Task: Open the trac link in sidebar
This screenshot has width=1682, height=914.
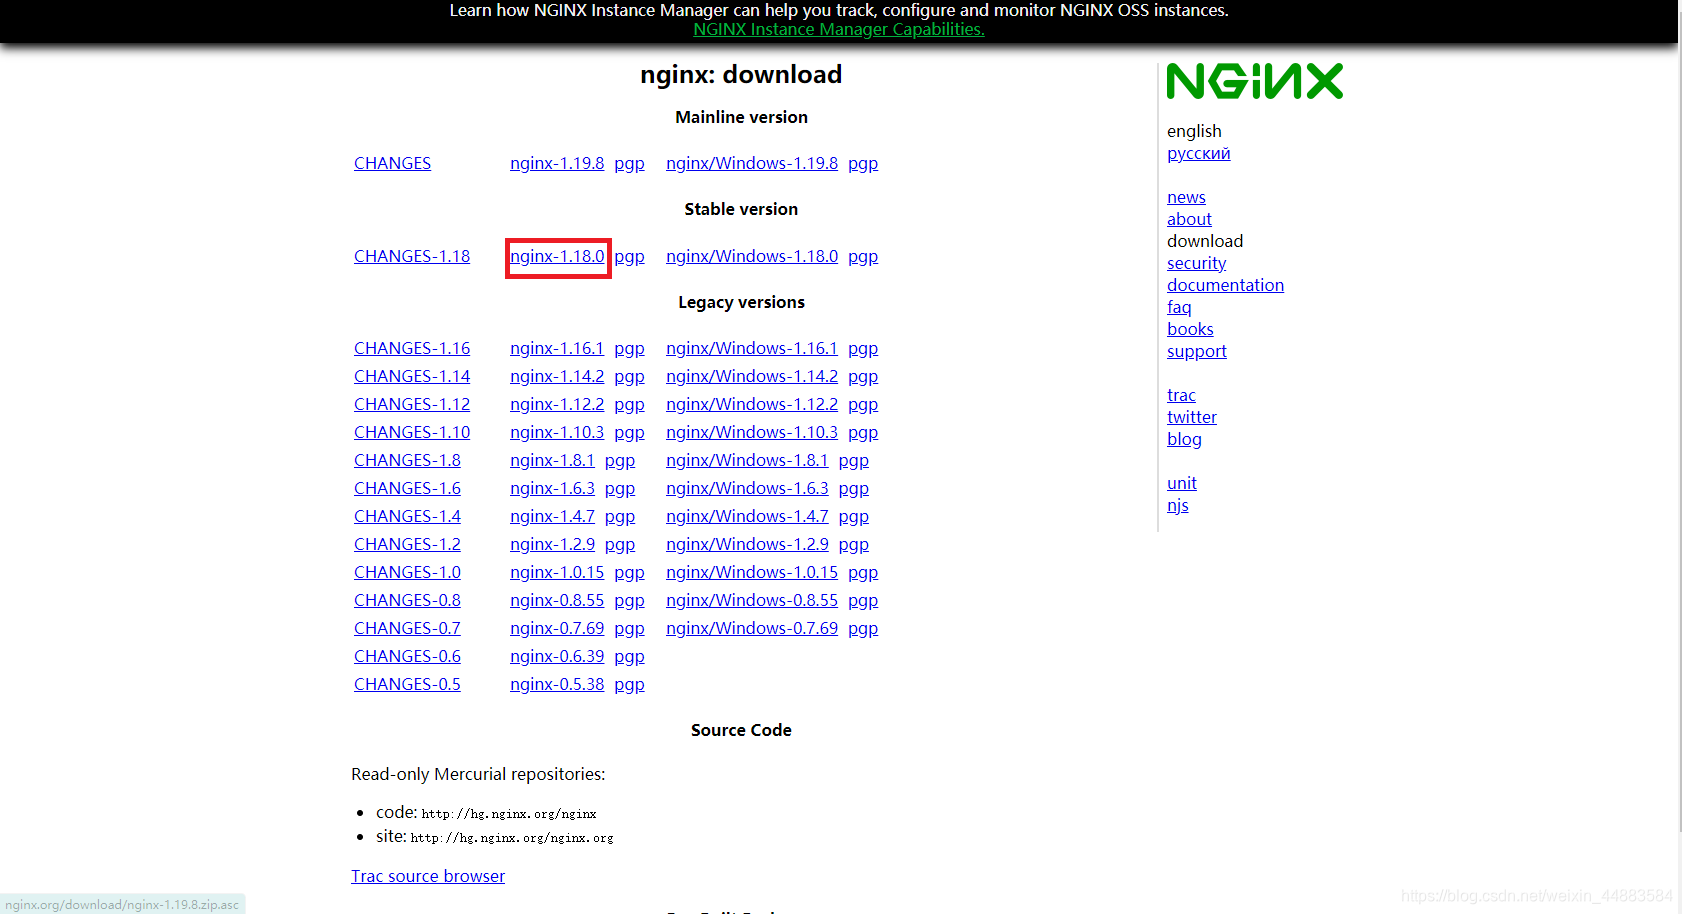Action: coord(1181,395)
